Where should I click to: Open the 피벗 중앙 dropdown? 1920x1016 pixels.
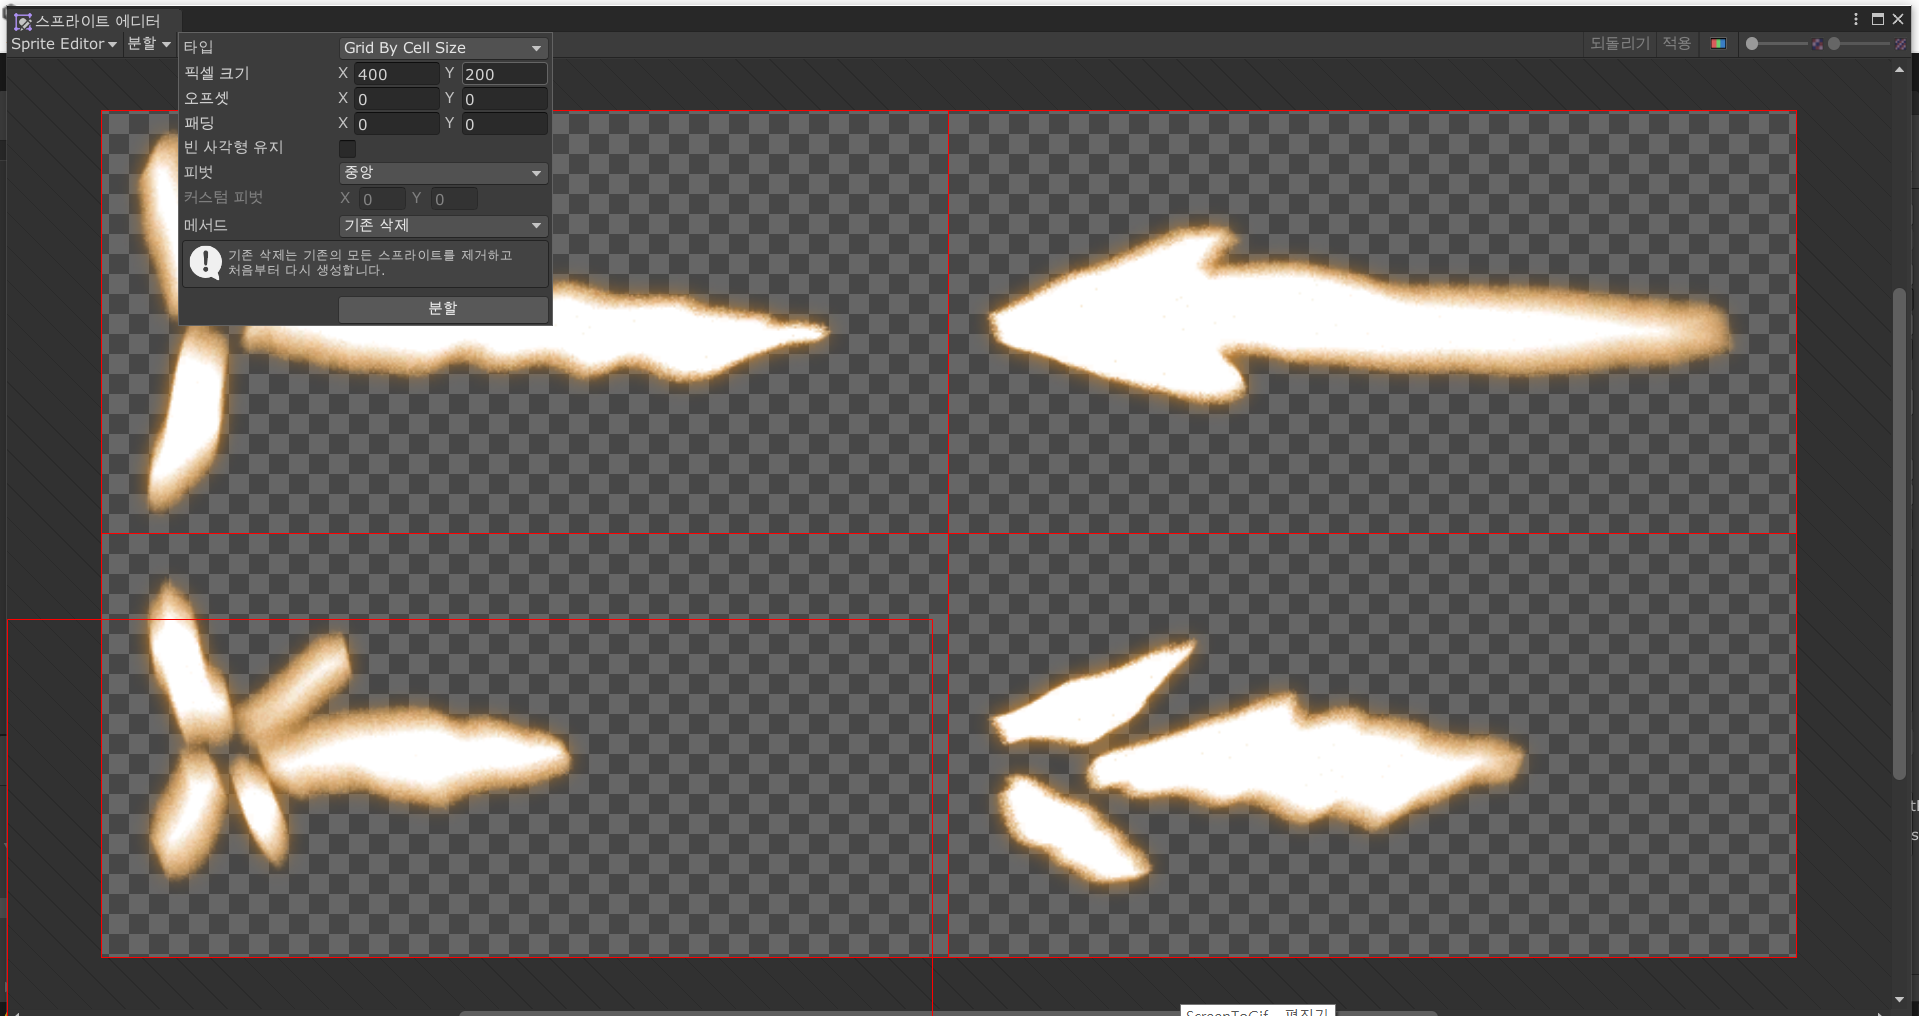pos(443,173)
